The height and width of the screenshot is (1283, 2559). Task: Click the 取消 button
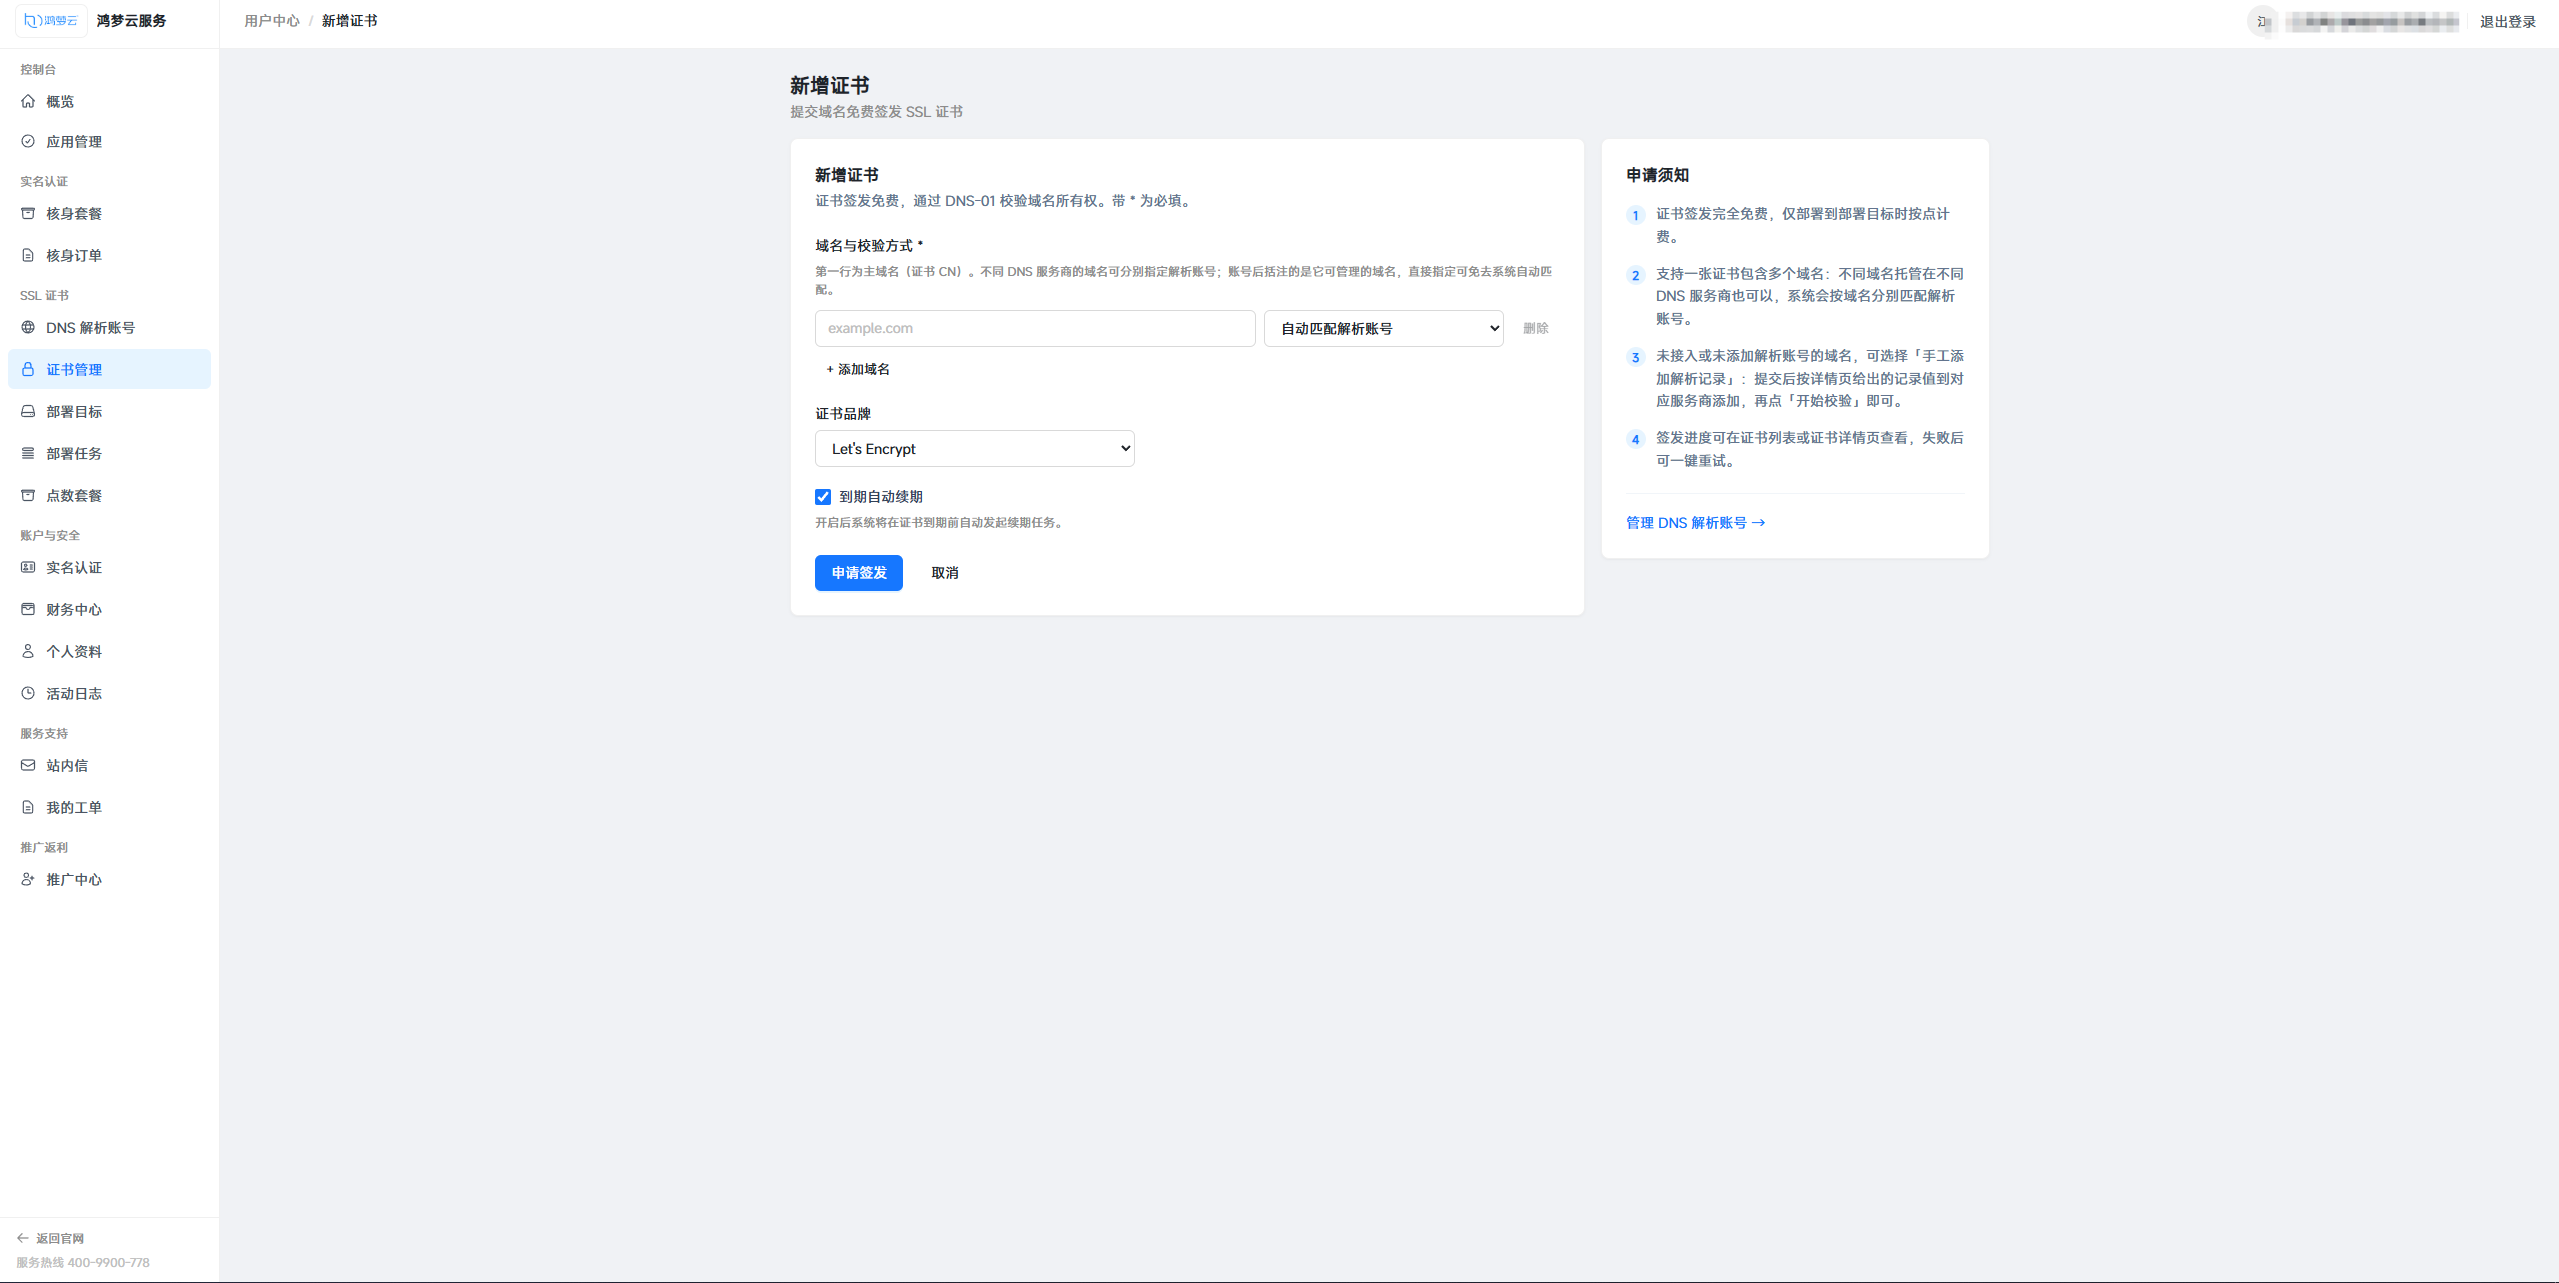coord(945,573)
